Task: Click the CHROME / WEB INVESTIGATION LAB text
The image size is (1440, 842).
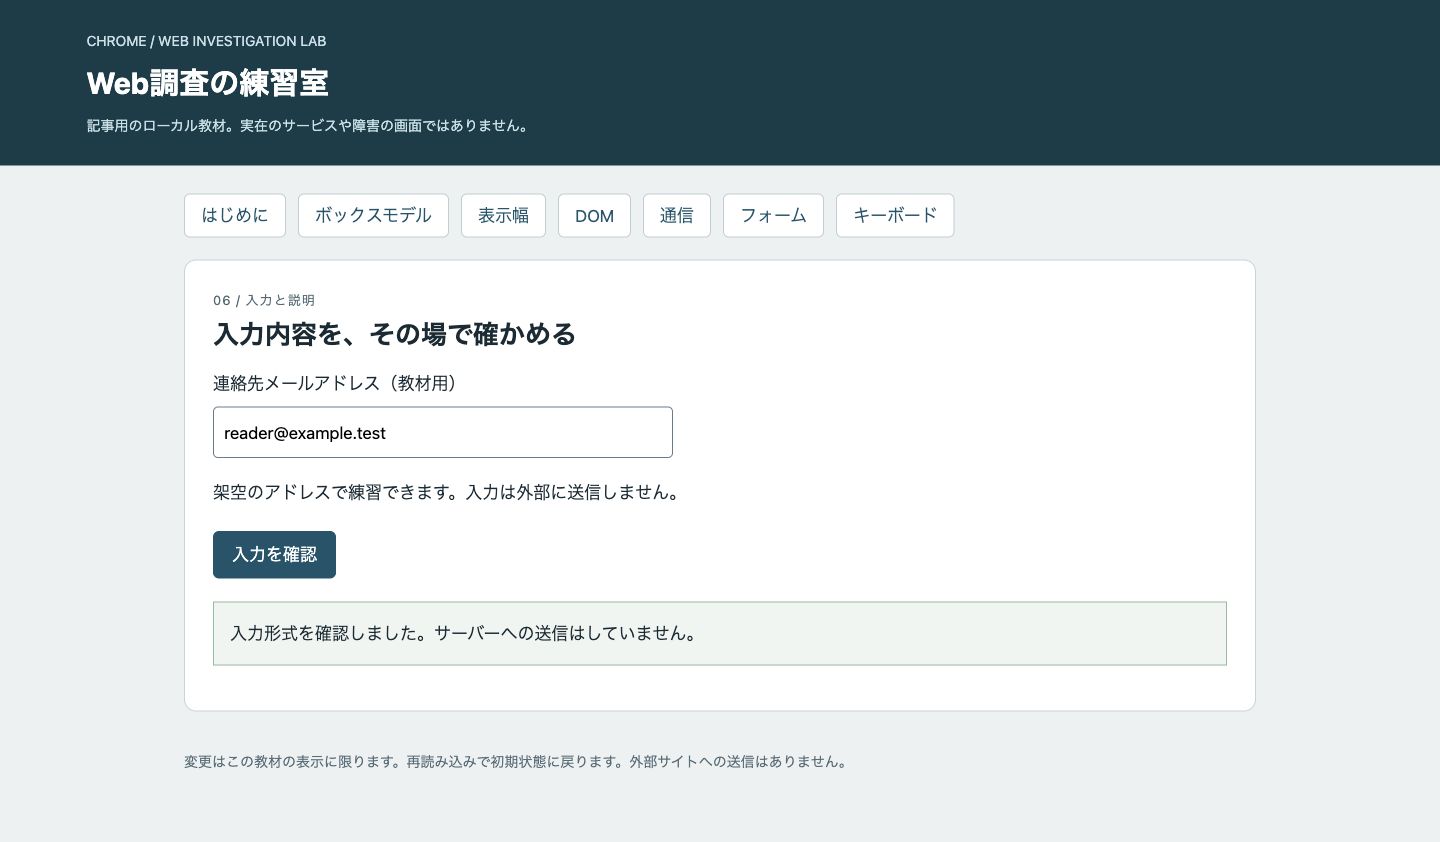Action: (x=207, y=41)
